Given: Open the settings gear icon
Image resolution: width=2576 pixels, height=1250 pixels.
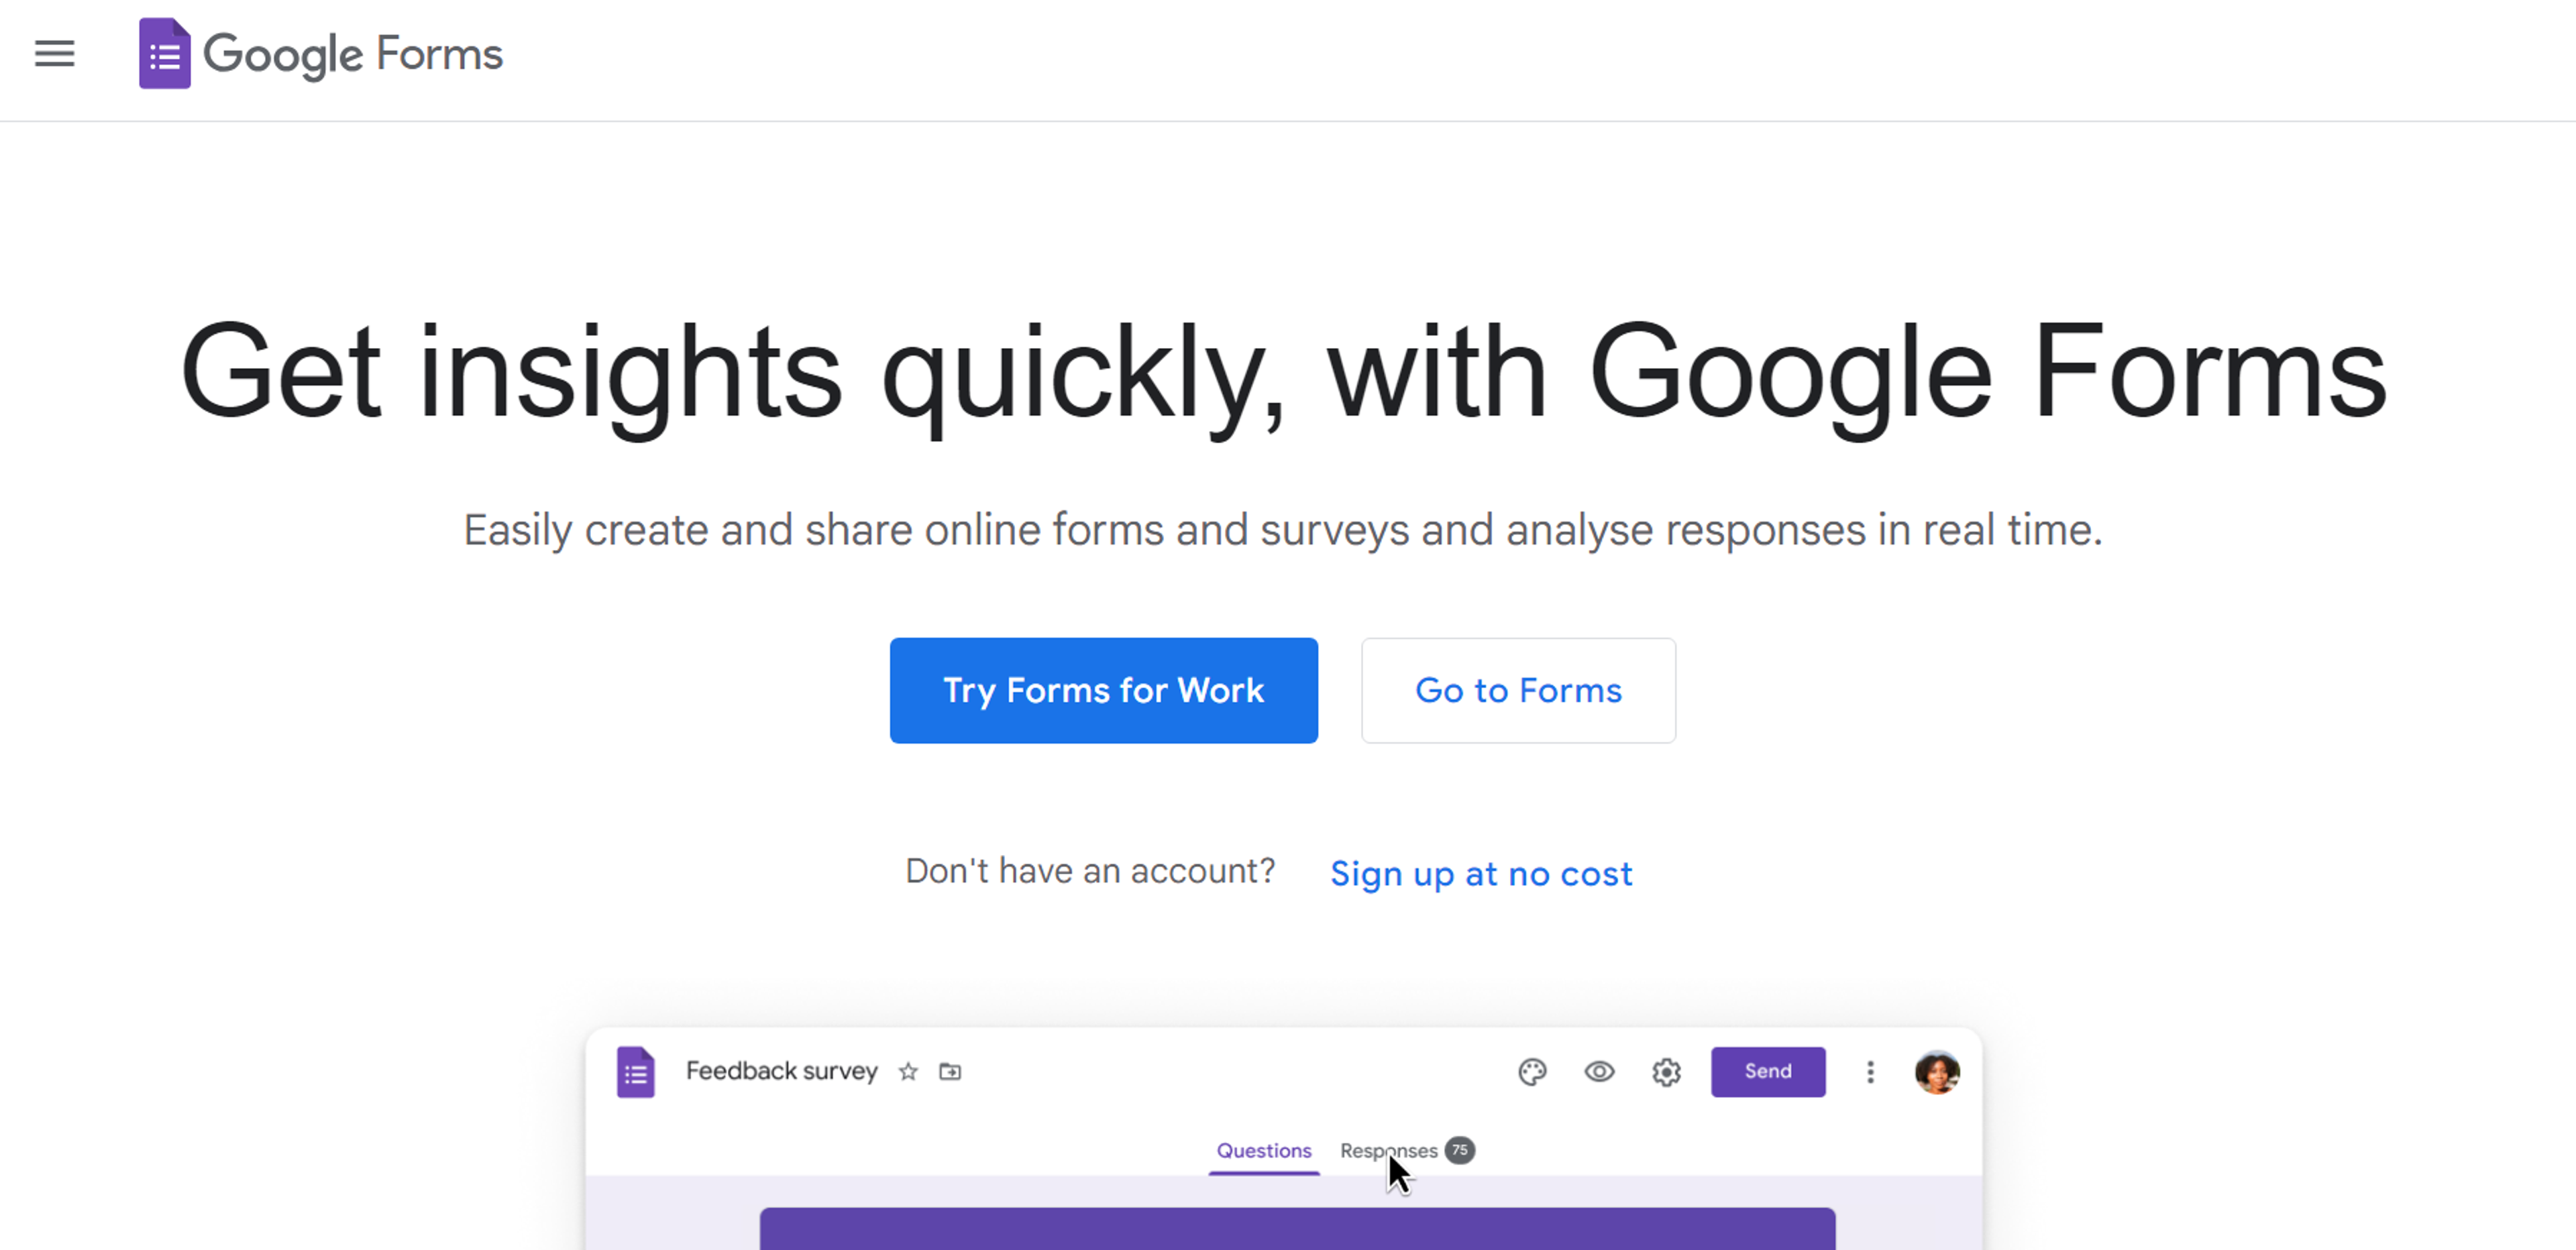Looking at the screenshot, I should click(x=1666, y=1071).
